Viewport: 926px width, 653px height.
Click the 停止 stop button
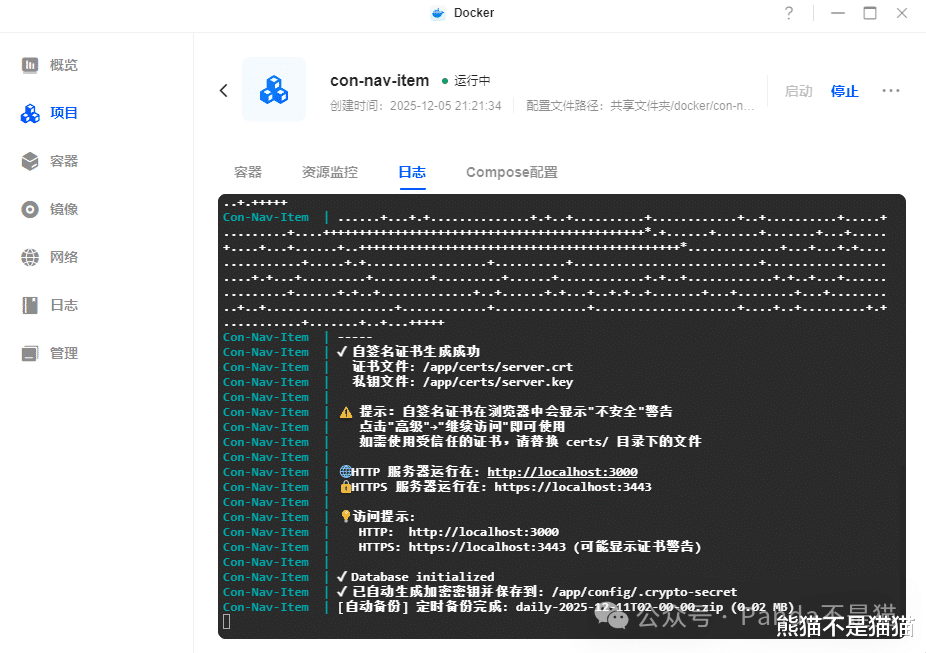845,92
